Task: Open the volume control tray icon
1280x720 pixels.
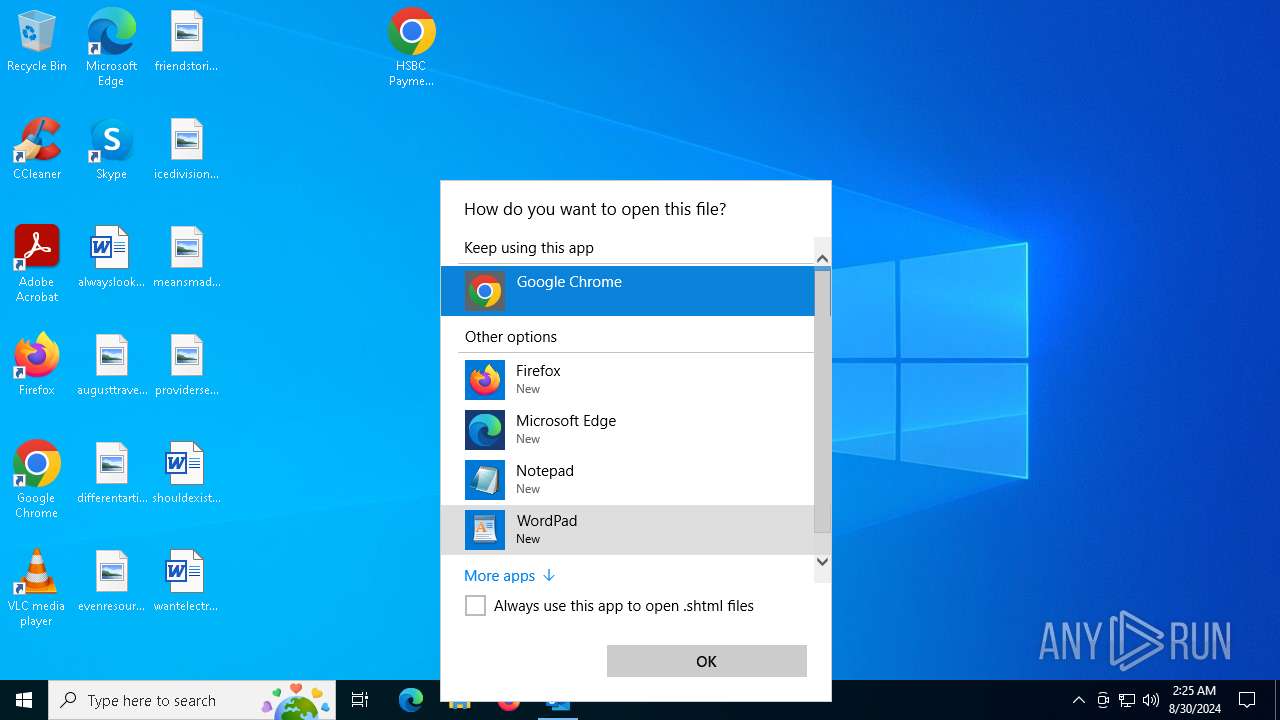Action: click(1150, 700)
